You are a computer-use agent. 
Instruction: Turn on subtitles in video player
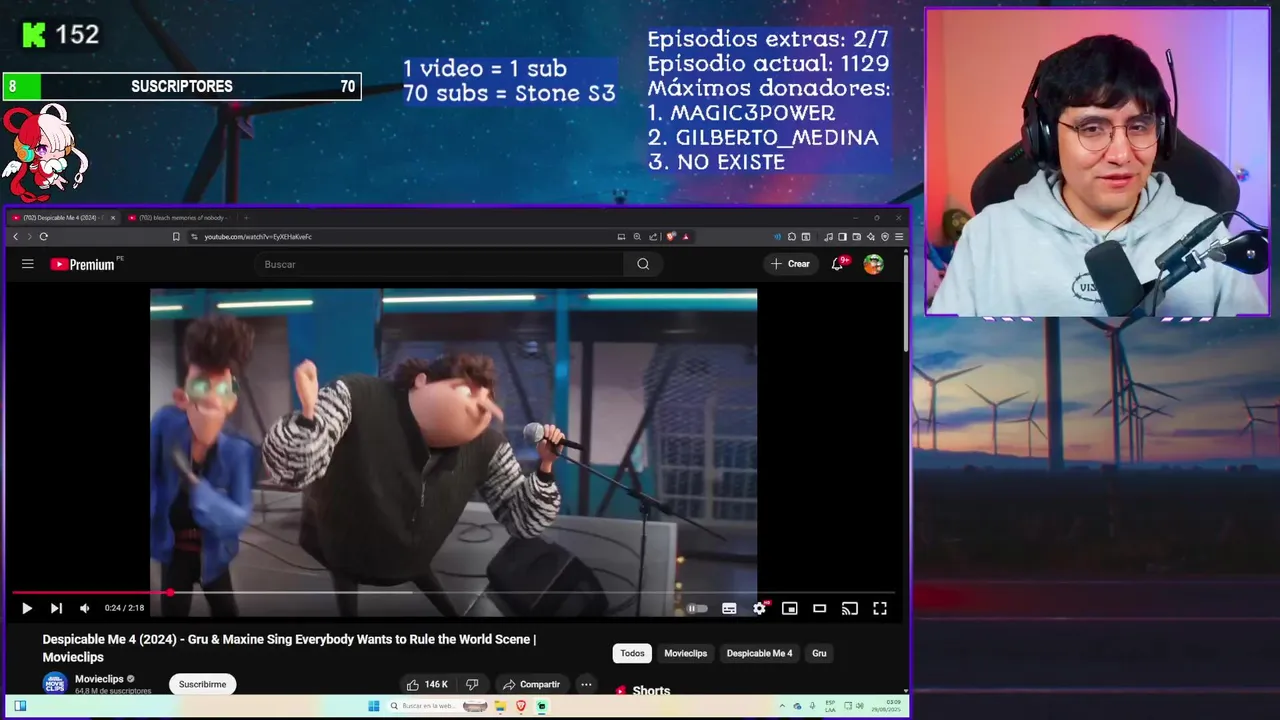[x=729, y=608]
